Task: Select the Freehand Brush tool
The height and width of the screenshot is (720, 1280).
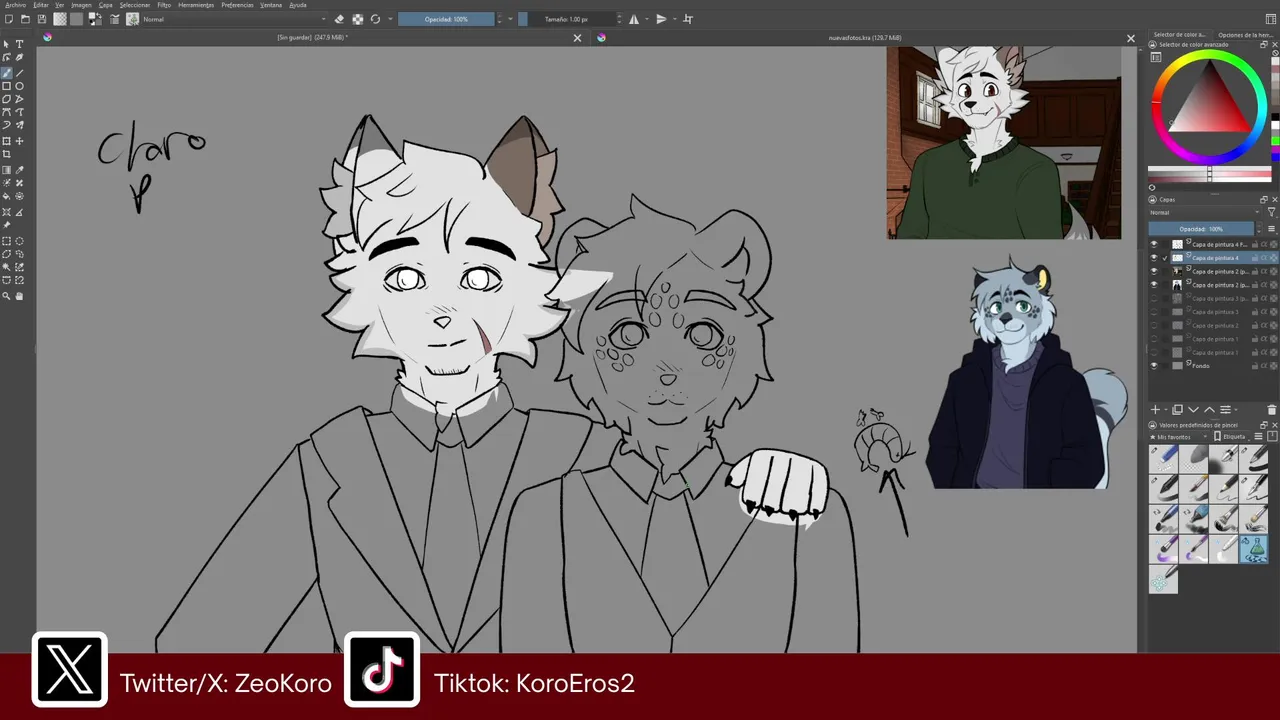Action: click(x=6, y=73)
